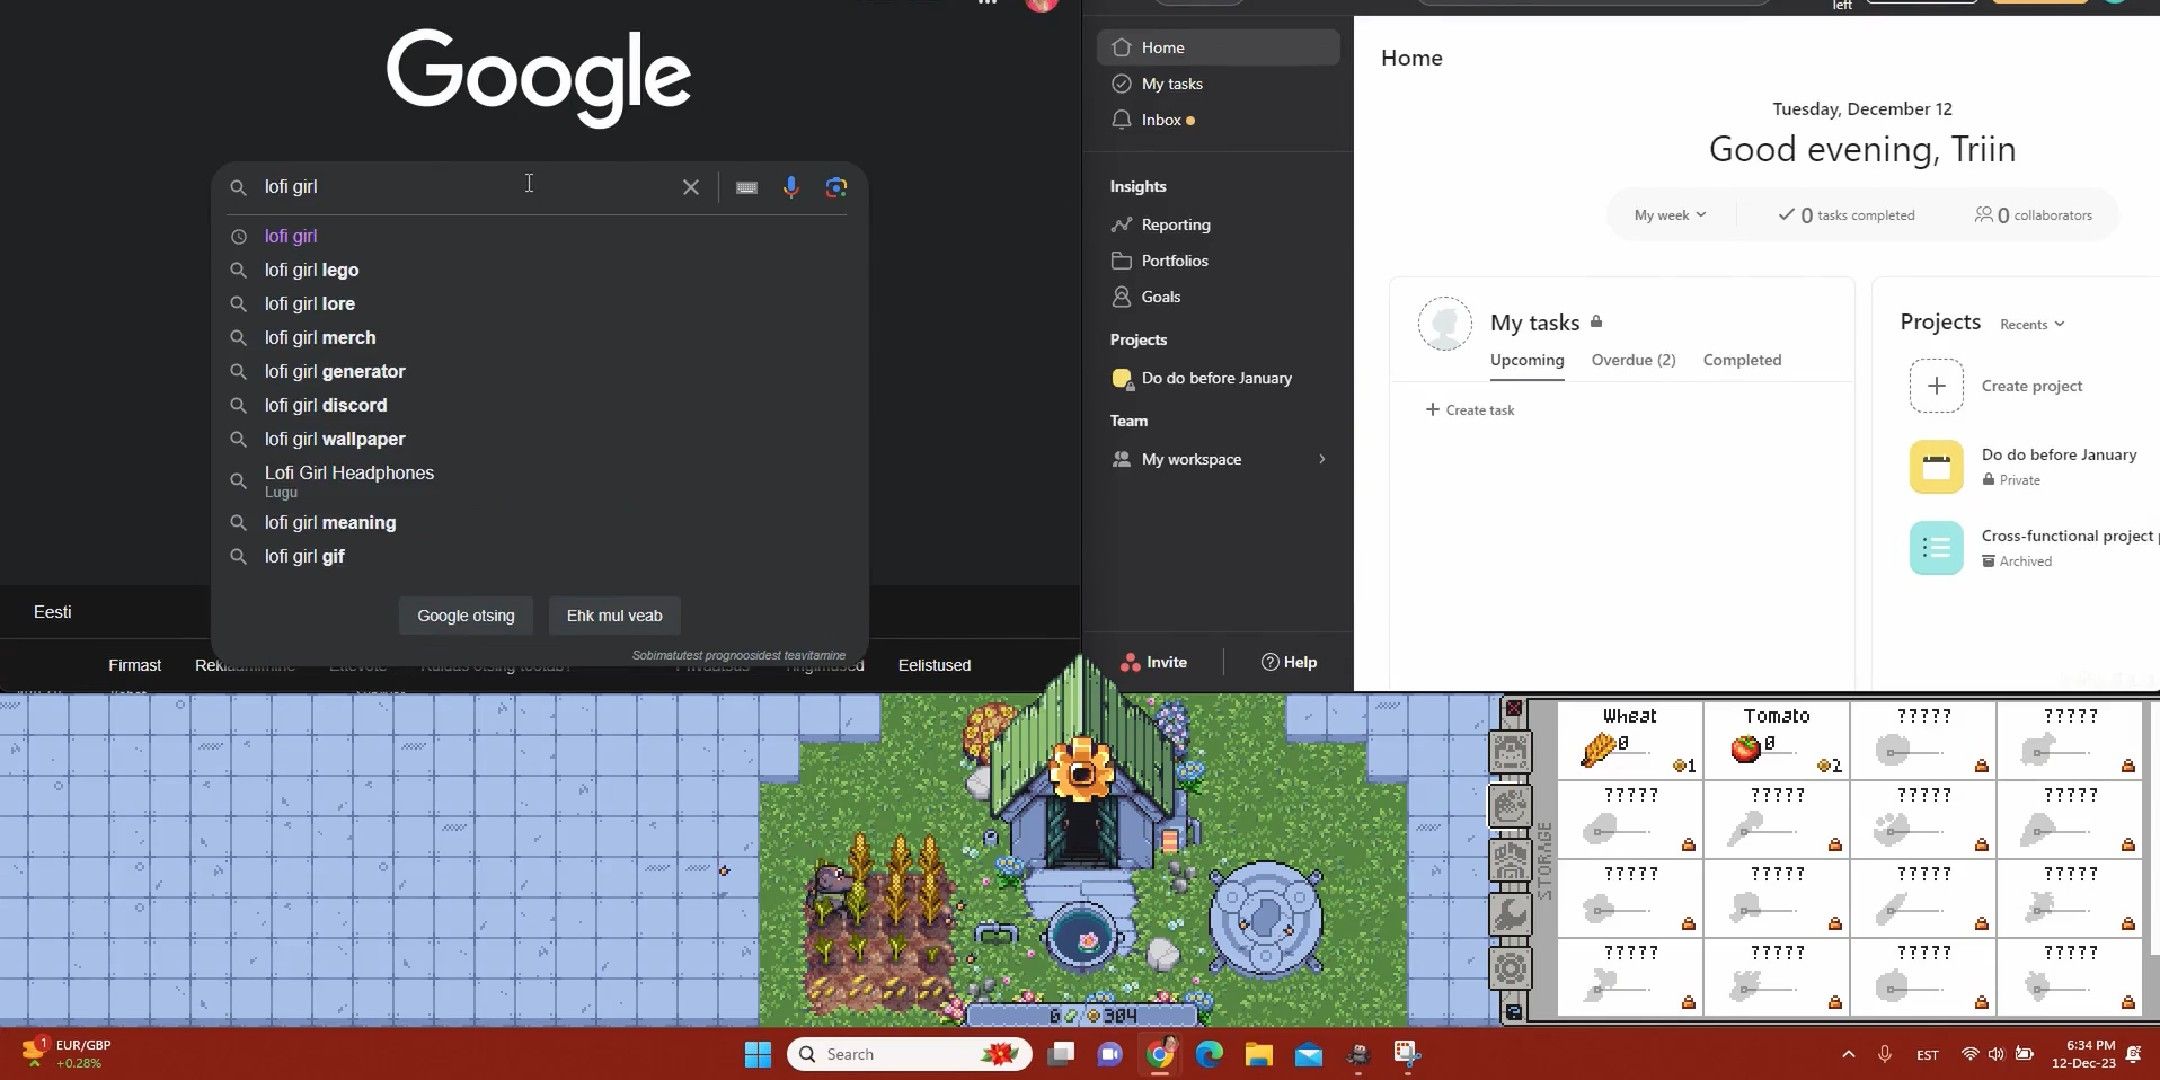Open the buildings panel in the game sidebar
The width and height of the screenshot is (2160, 1080).
pyautogui.click(x=1510, y=859)
